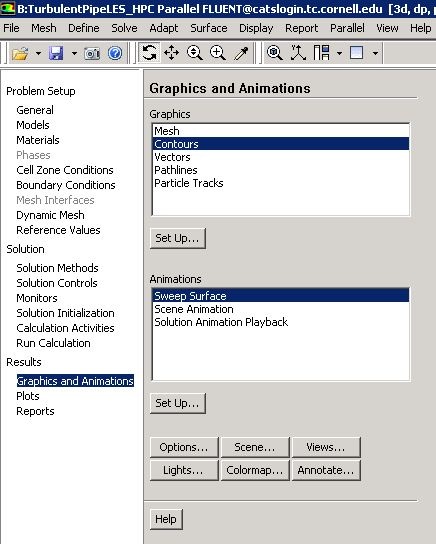The width and height of the screenshot is (436, 544).
Task: Open Boundary Conditions in navigation tree
Action: pyautogui.click(x=66, y=185)
